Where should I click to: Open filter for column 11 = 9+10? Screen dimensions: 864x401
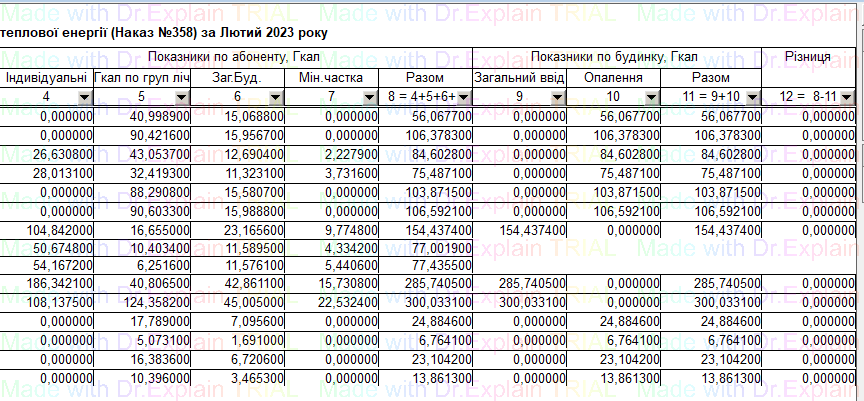tap(750, 97)
